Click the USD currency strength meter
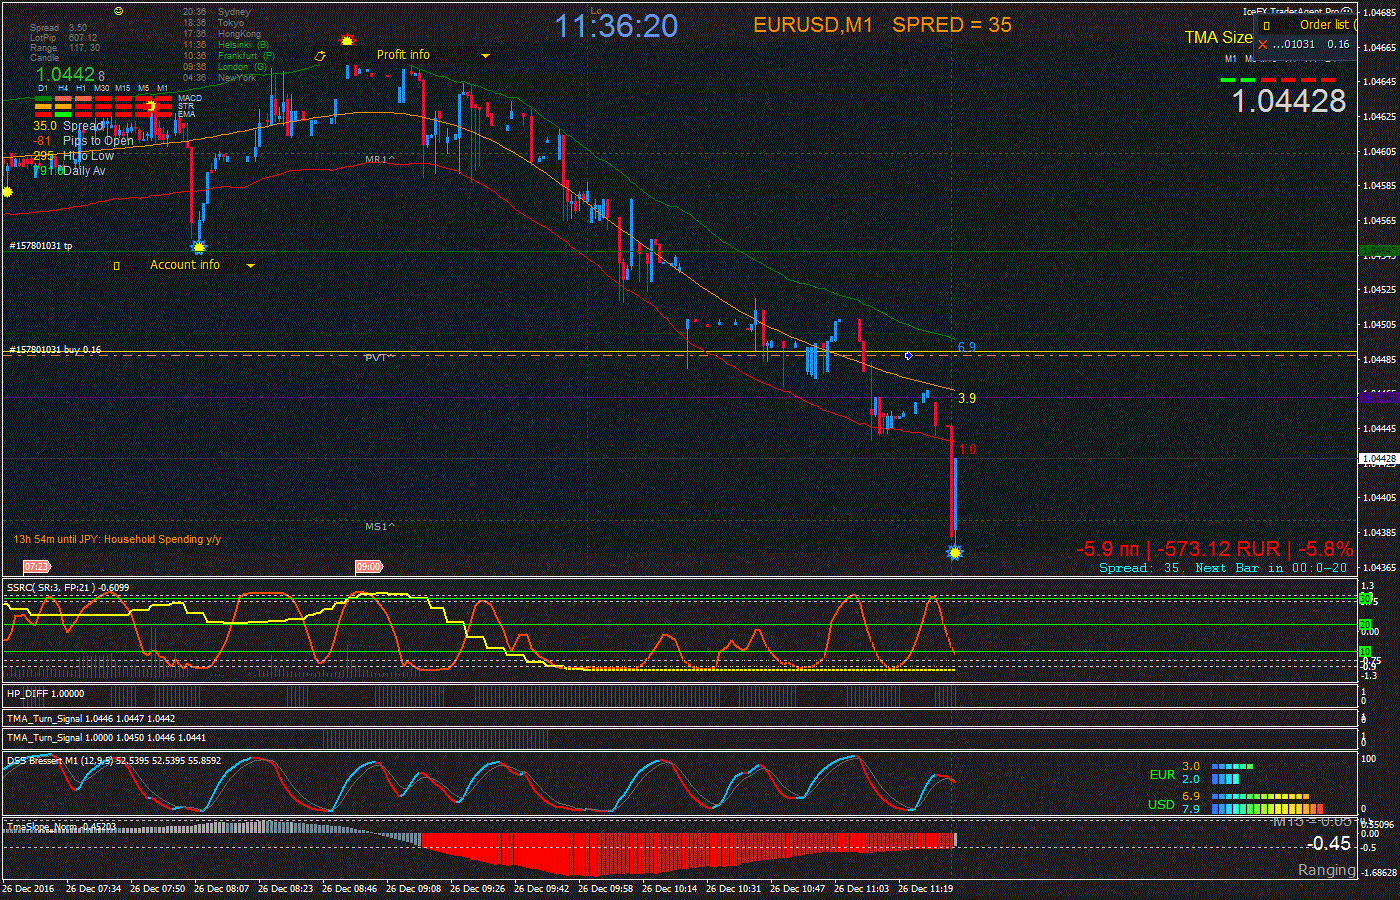This screenshot has height=900, width=1400. 1236,803
